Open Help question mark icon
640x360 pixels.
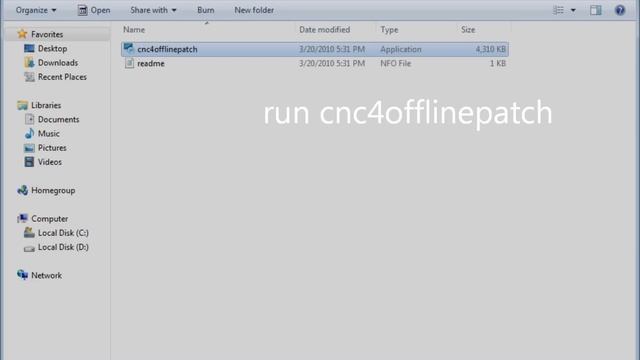(x=620, y=10)
